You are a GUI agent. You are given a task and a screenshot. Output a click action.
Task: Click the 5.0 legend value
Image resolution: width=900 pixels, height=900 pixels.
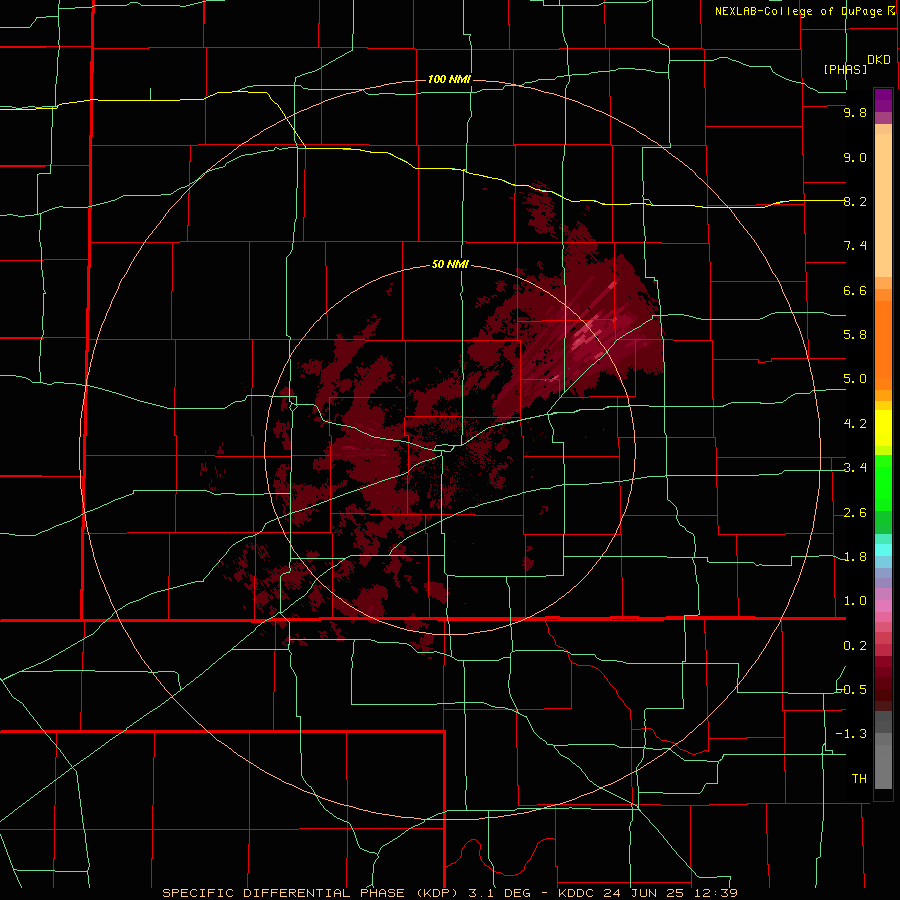tap(855, 379)
